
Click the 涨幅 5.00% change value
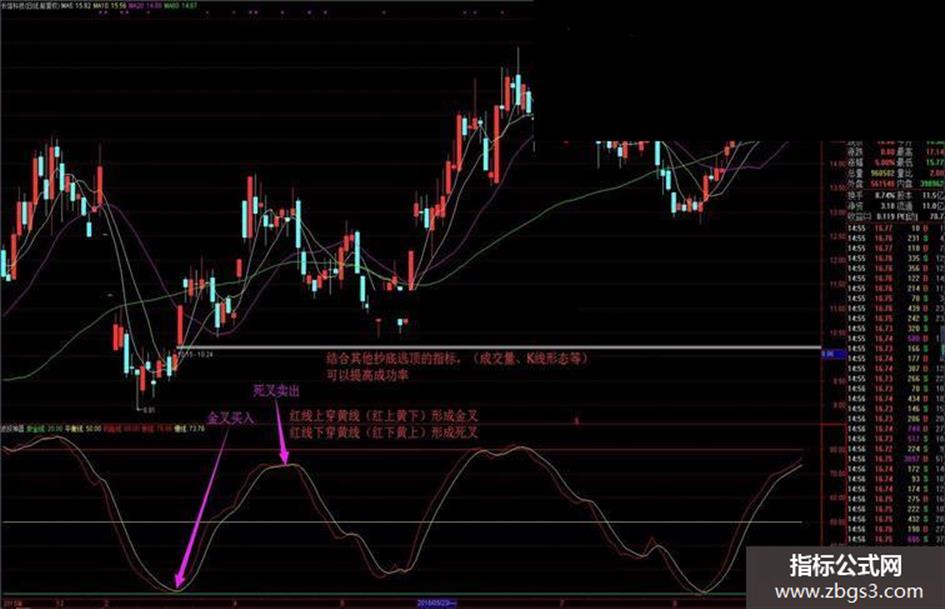coord(885,162)
